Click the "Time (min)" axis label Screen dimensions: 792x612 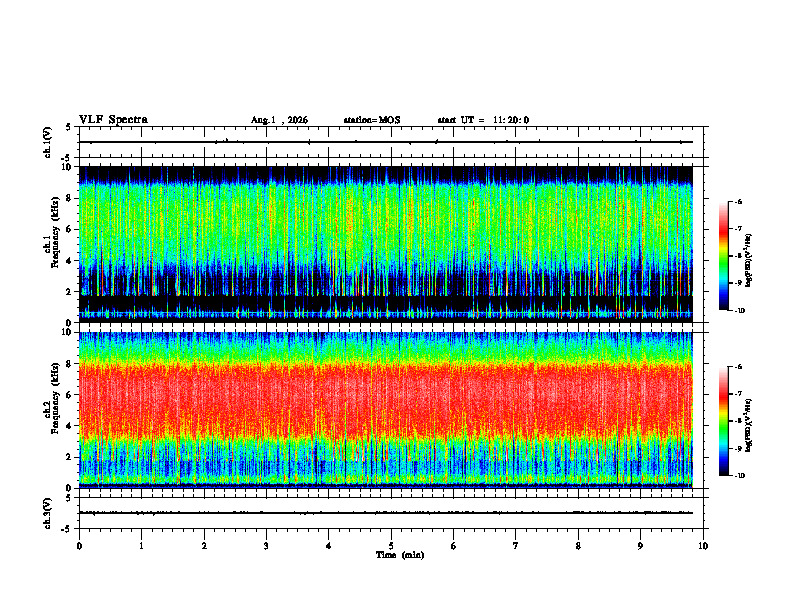tap(400, 555)
